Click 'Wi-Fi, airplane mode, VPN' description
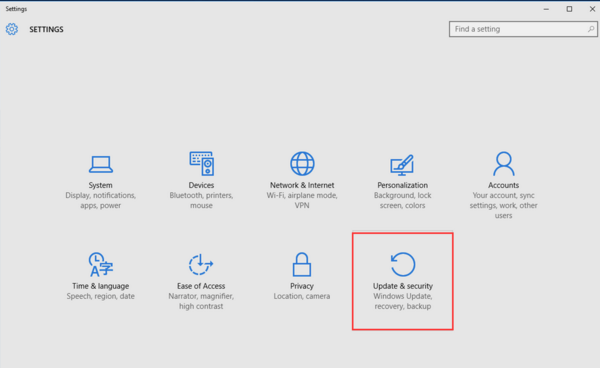This screenshot has width=600, height=368. [x=302, y=200]
